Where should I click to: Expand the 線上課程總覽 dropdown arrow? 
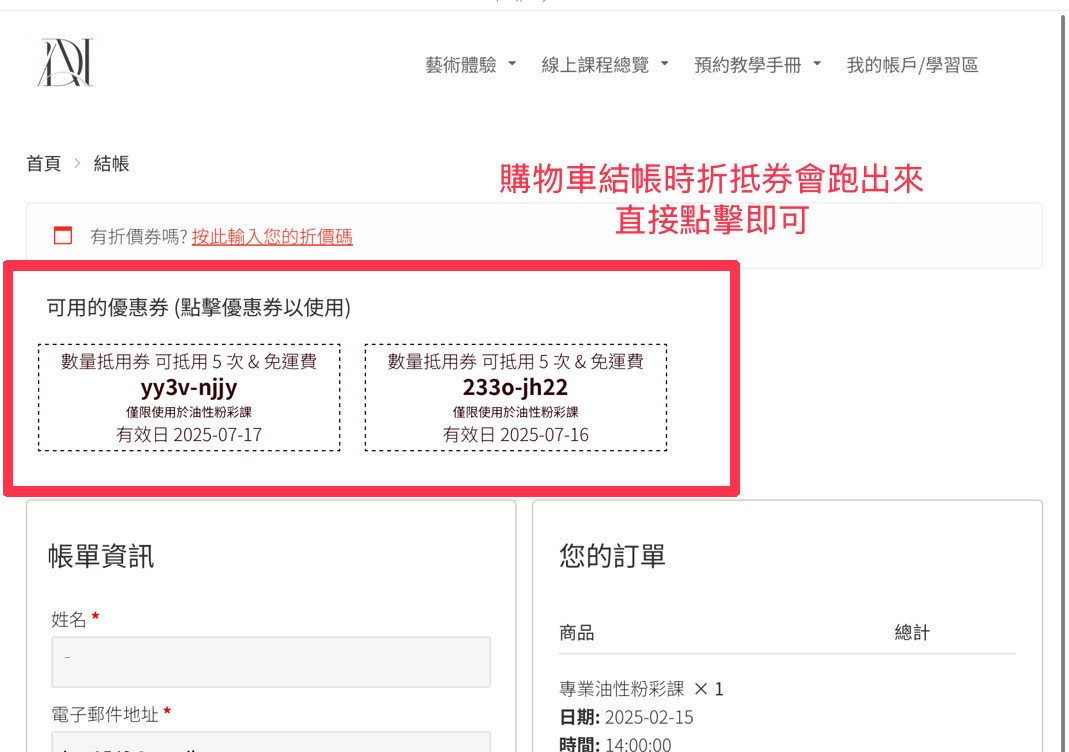[x=665, y=65]
